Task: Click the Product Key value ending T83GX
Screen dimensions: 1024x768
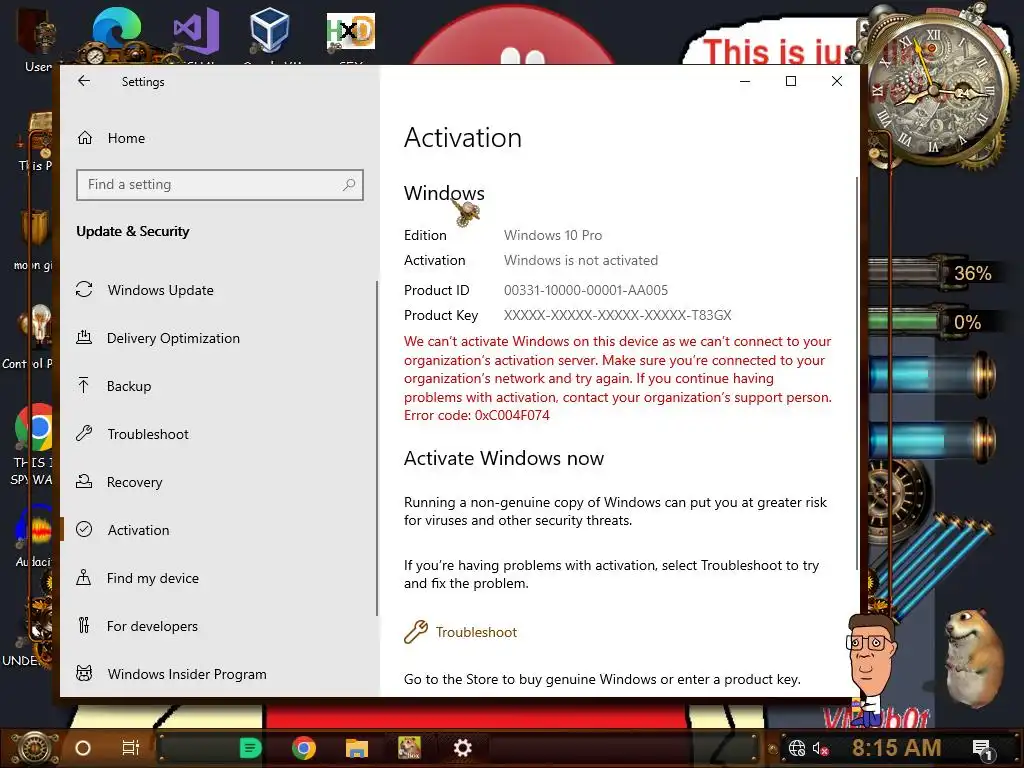Action: 617,315
